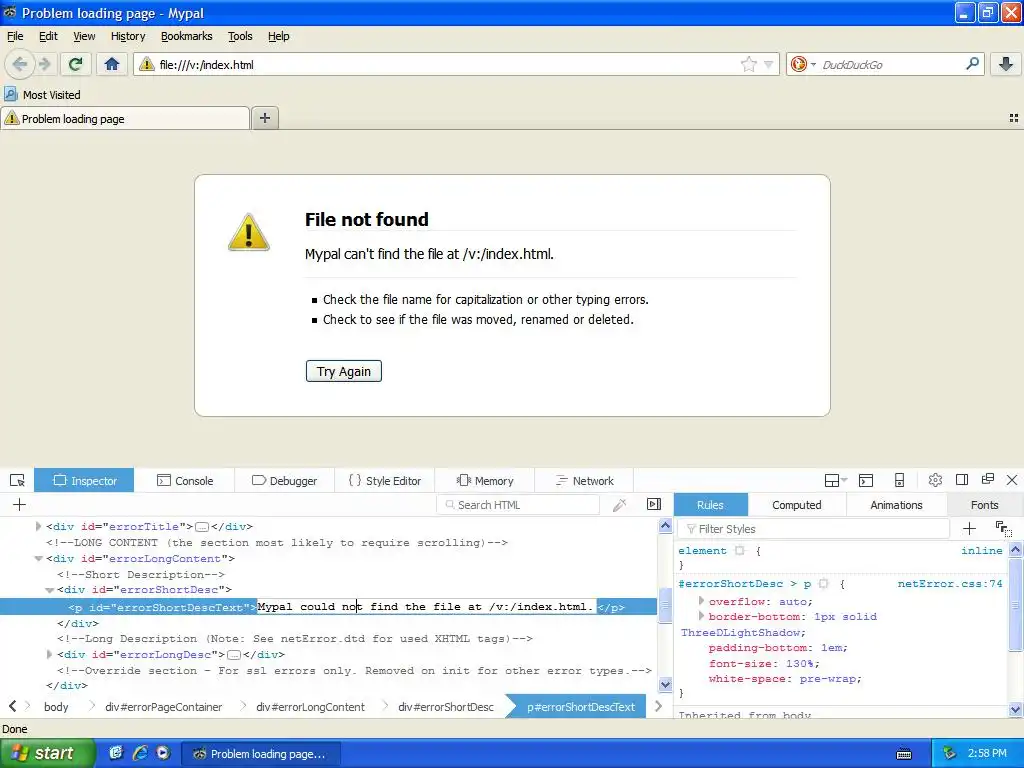Click the search magnifier in search box

[972, 64]
